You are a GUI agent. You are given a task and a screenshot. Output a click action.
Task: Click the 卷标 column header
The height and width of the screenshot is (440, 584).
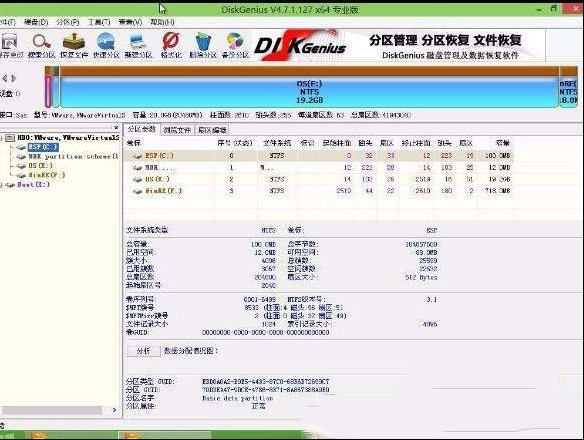134,143
